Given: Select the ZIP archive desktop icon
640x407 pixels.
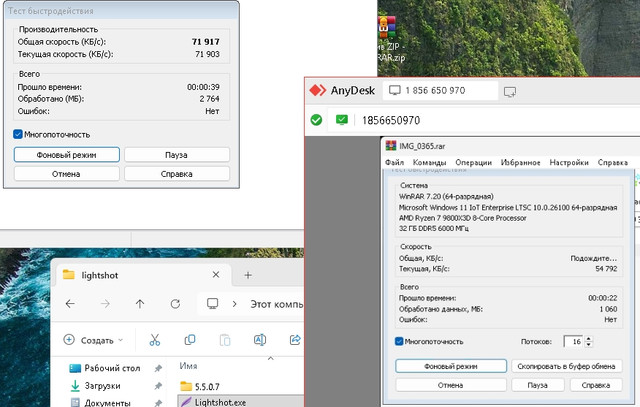Looking at the screenshot, I should click(x=387, y=39).
